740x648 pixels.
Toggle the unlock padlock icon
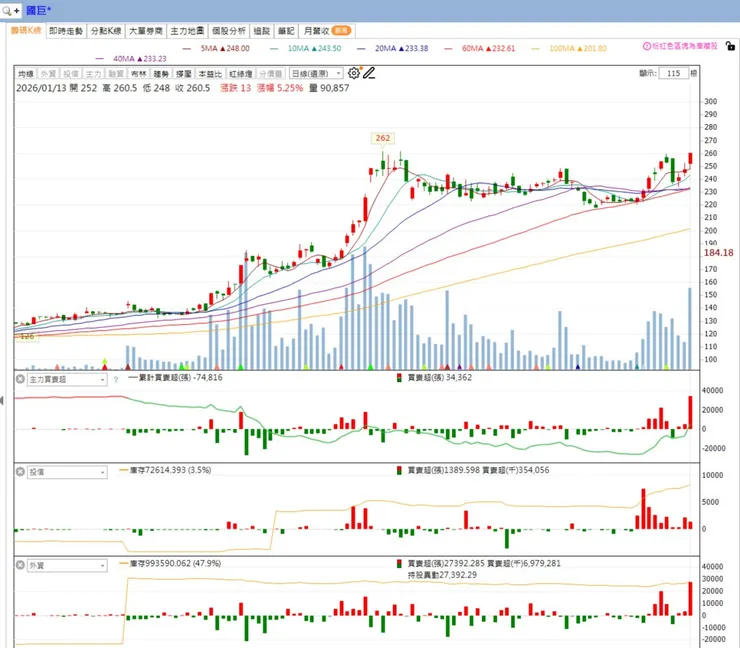coord(730,46)
